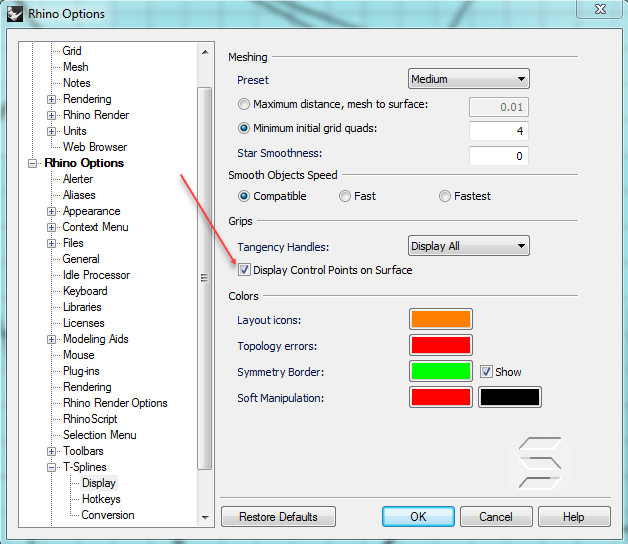628x544 pixels.
Task: Select Grid in the options tree
Action: pos(72,51)
